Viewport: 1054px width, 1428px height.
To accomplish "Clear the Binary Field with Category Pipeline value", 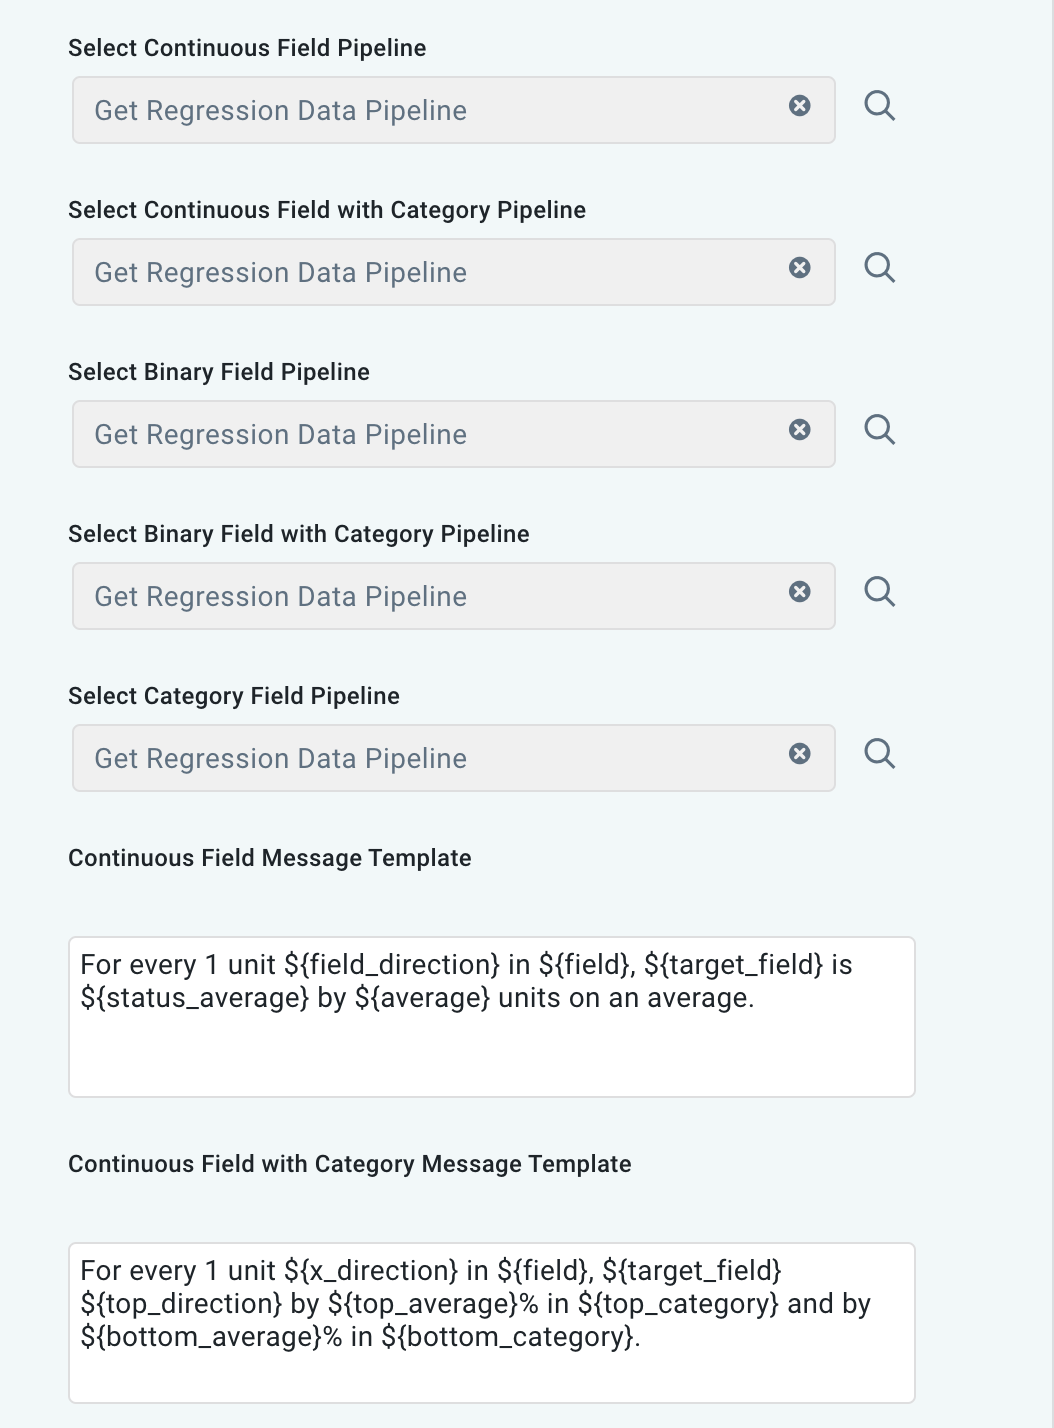I will (x=799, y=591).
